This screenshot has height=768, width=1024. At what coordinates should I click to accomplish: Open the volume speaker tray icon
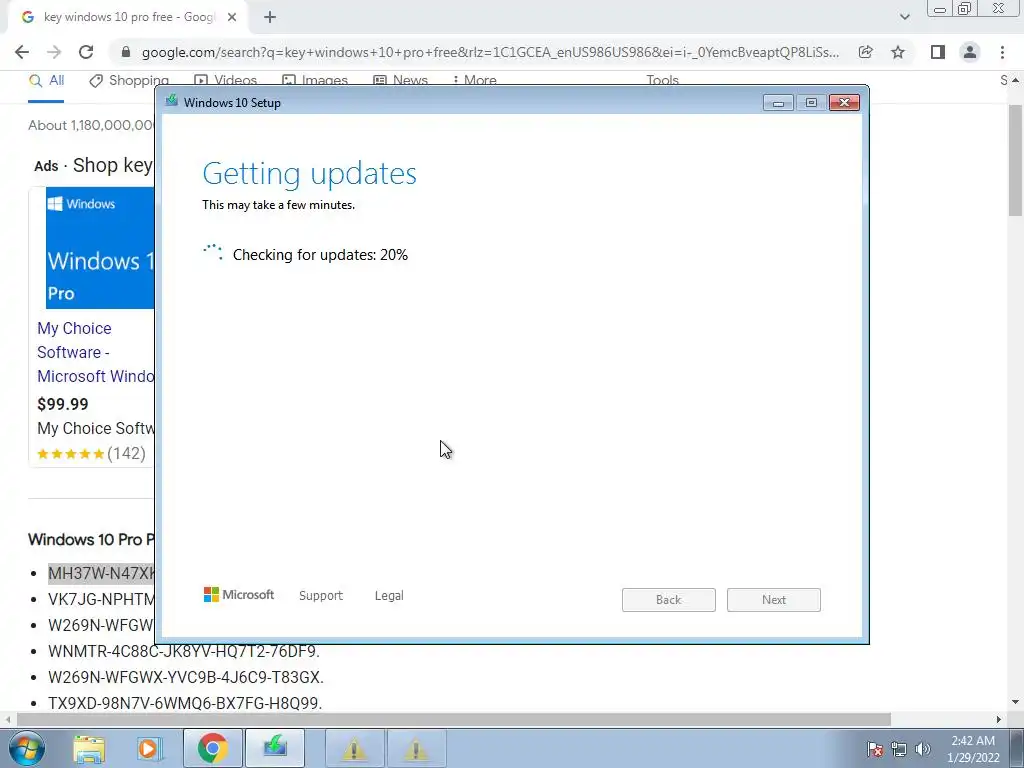[923, 749]
